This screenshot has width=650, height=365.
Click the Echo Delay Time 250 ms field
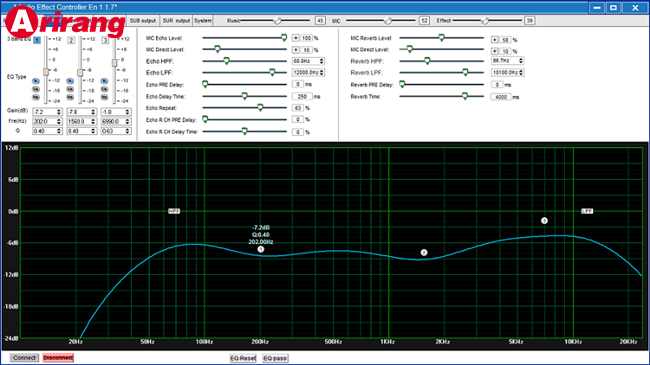point(302,97)
